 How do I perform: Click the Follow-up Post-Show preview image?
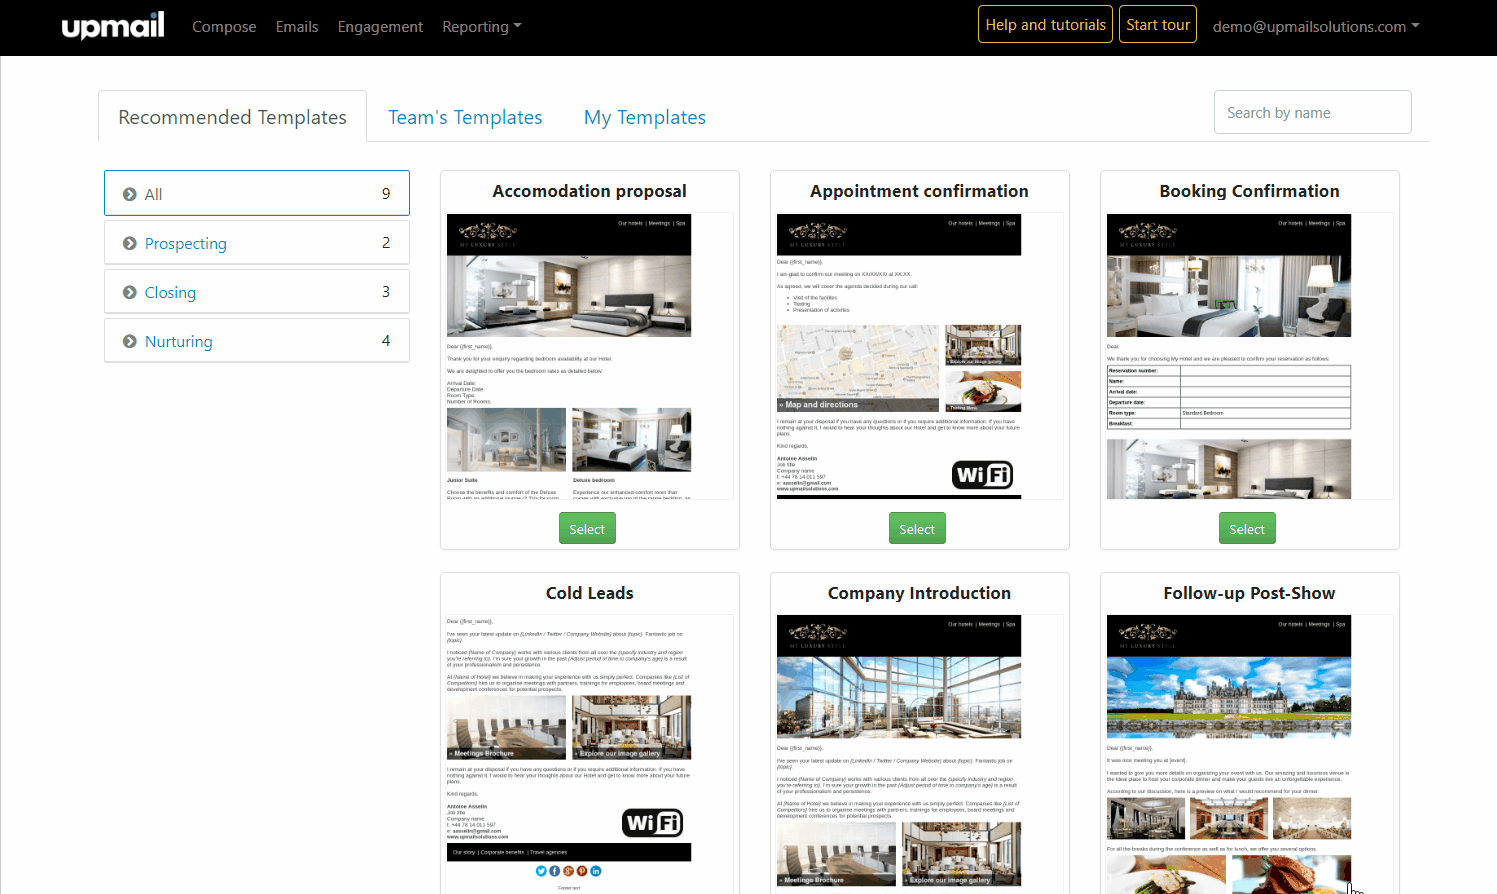pyautogui.click(x=1249, y=754)
